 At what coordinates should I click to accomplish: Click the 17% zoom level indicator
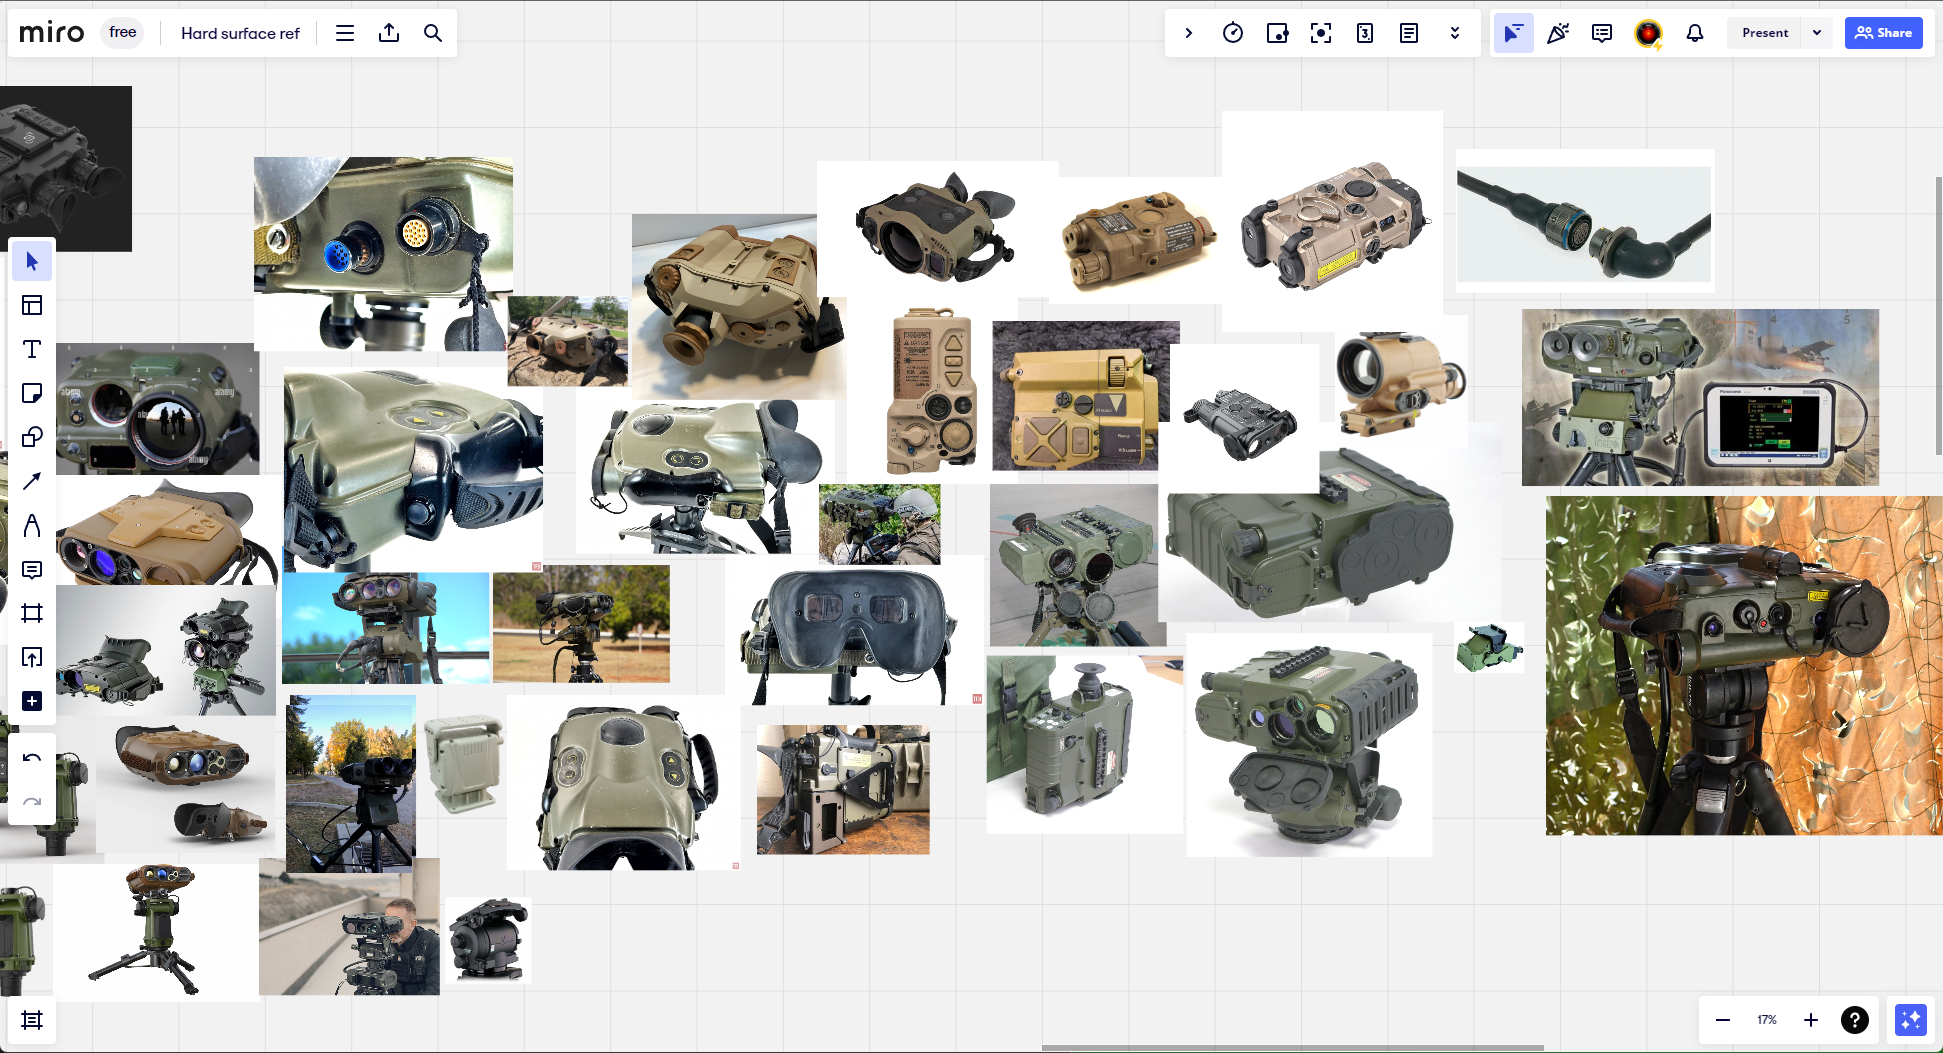[x=1766, y=1019]
